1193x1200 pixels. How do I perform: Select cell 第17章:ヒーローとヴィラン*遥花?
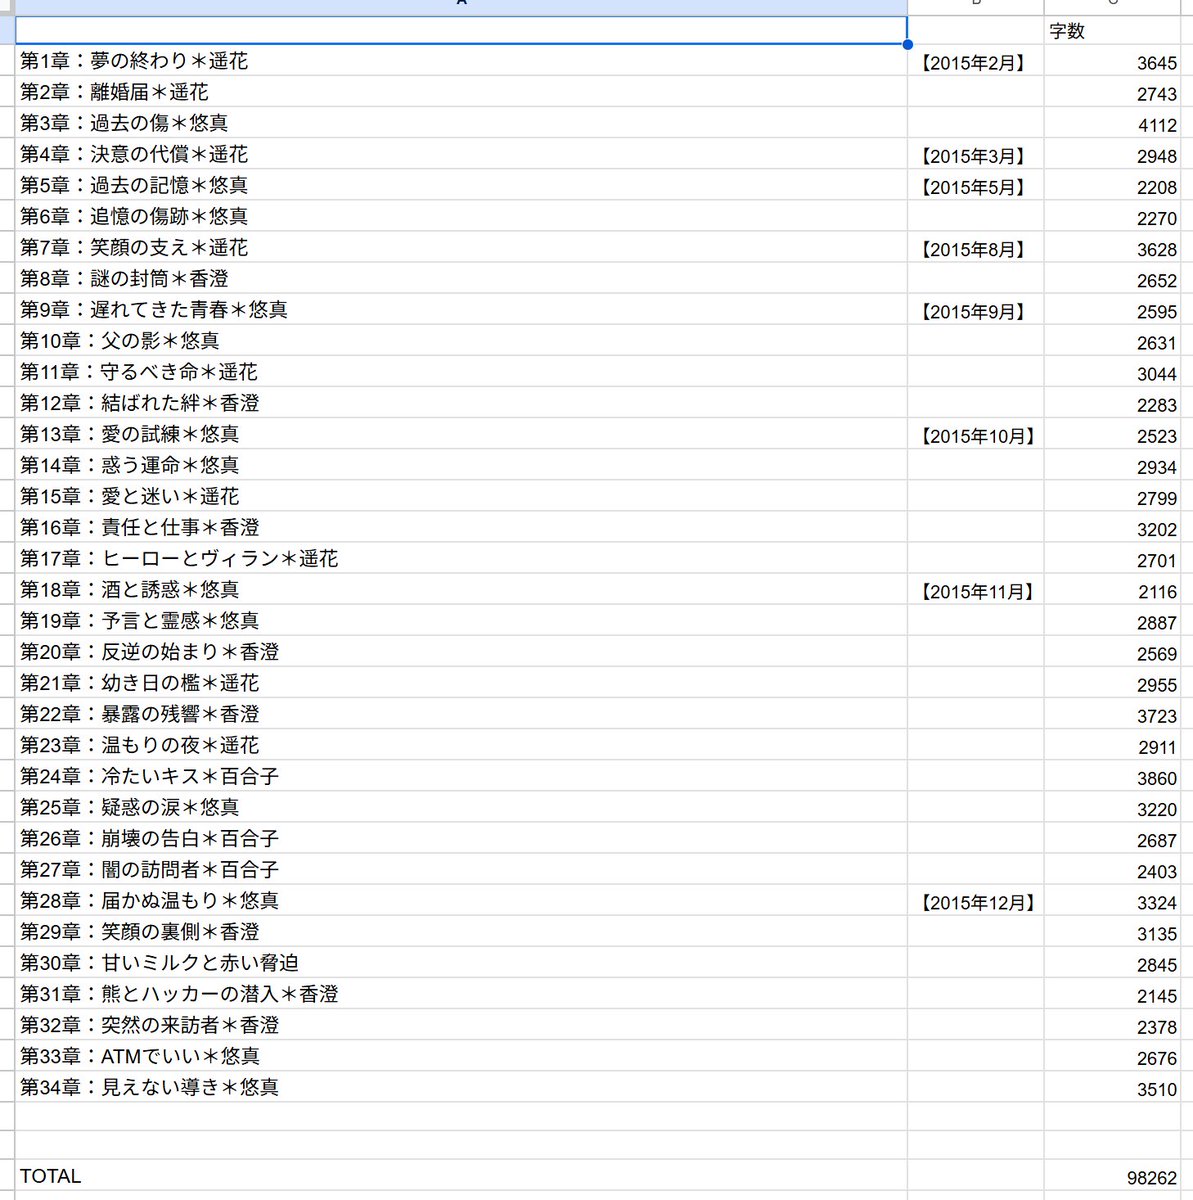click(461, 557)
